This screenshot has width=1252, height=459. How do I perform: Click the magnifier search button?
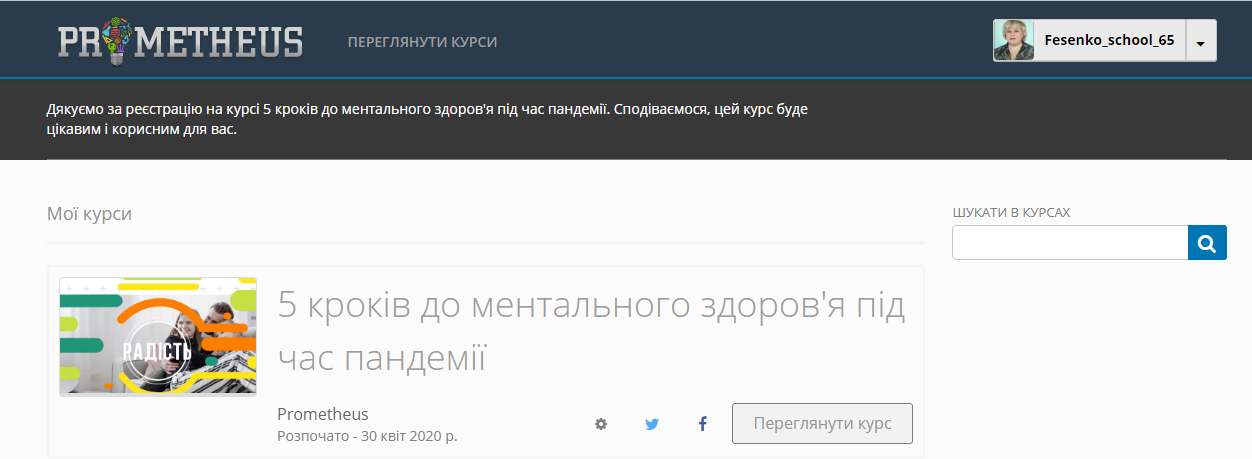[1207, 242]
